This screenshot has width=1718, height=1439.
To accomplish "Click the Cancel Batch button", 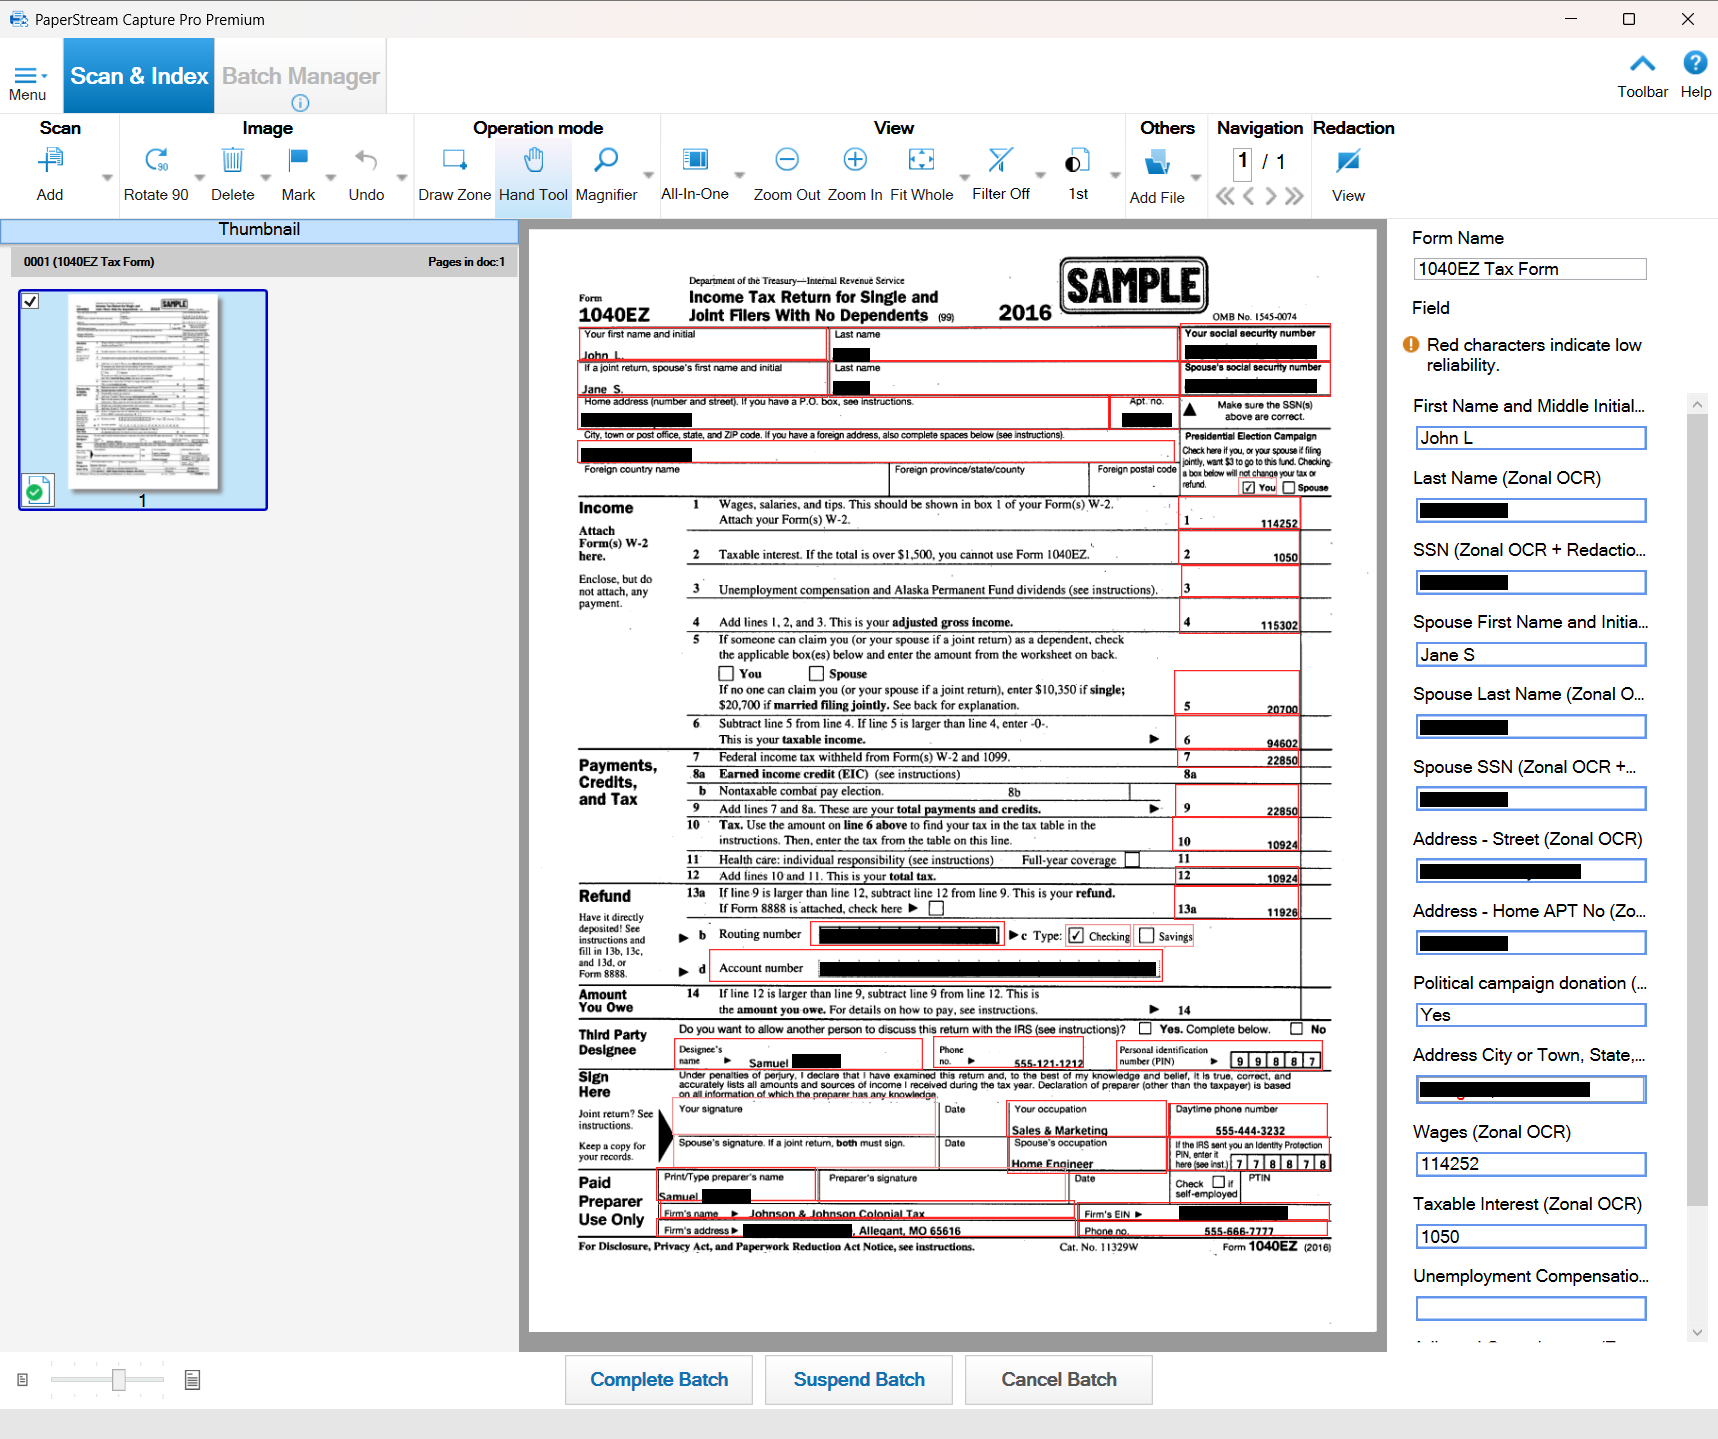I will 1059,1380.
